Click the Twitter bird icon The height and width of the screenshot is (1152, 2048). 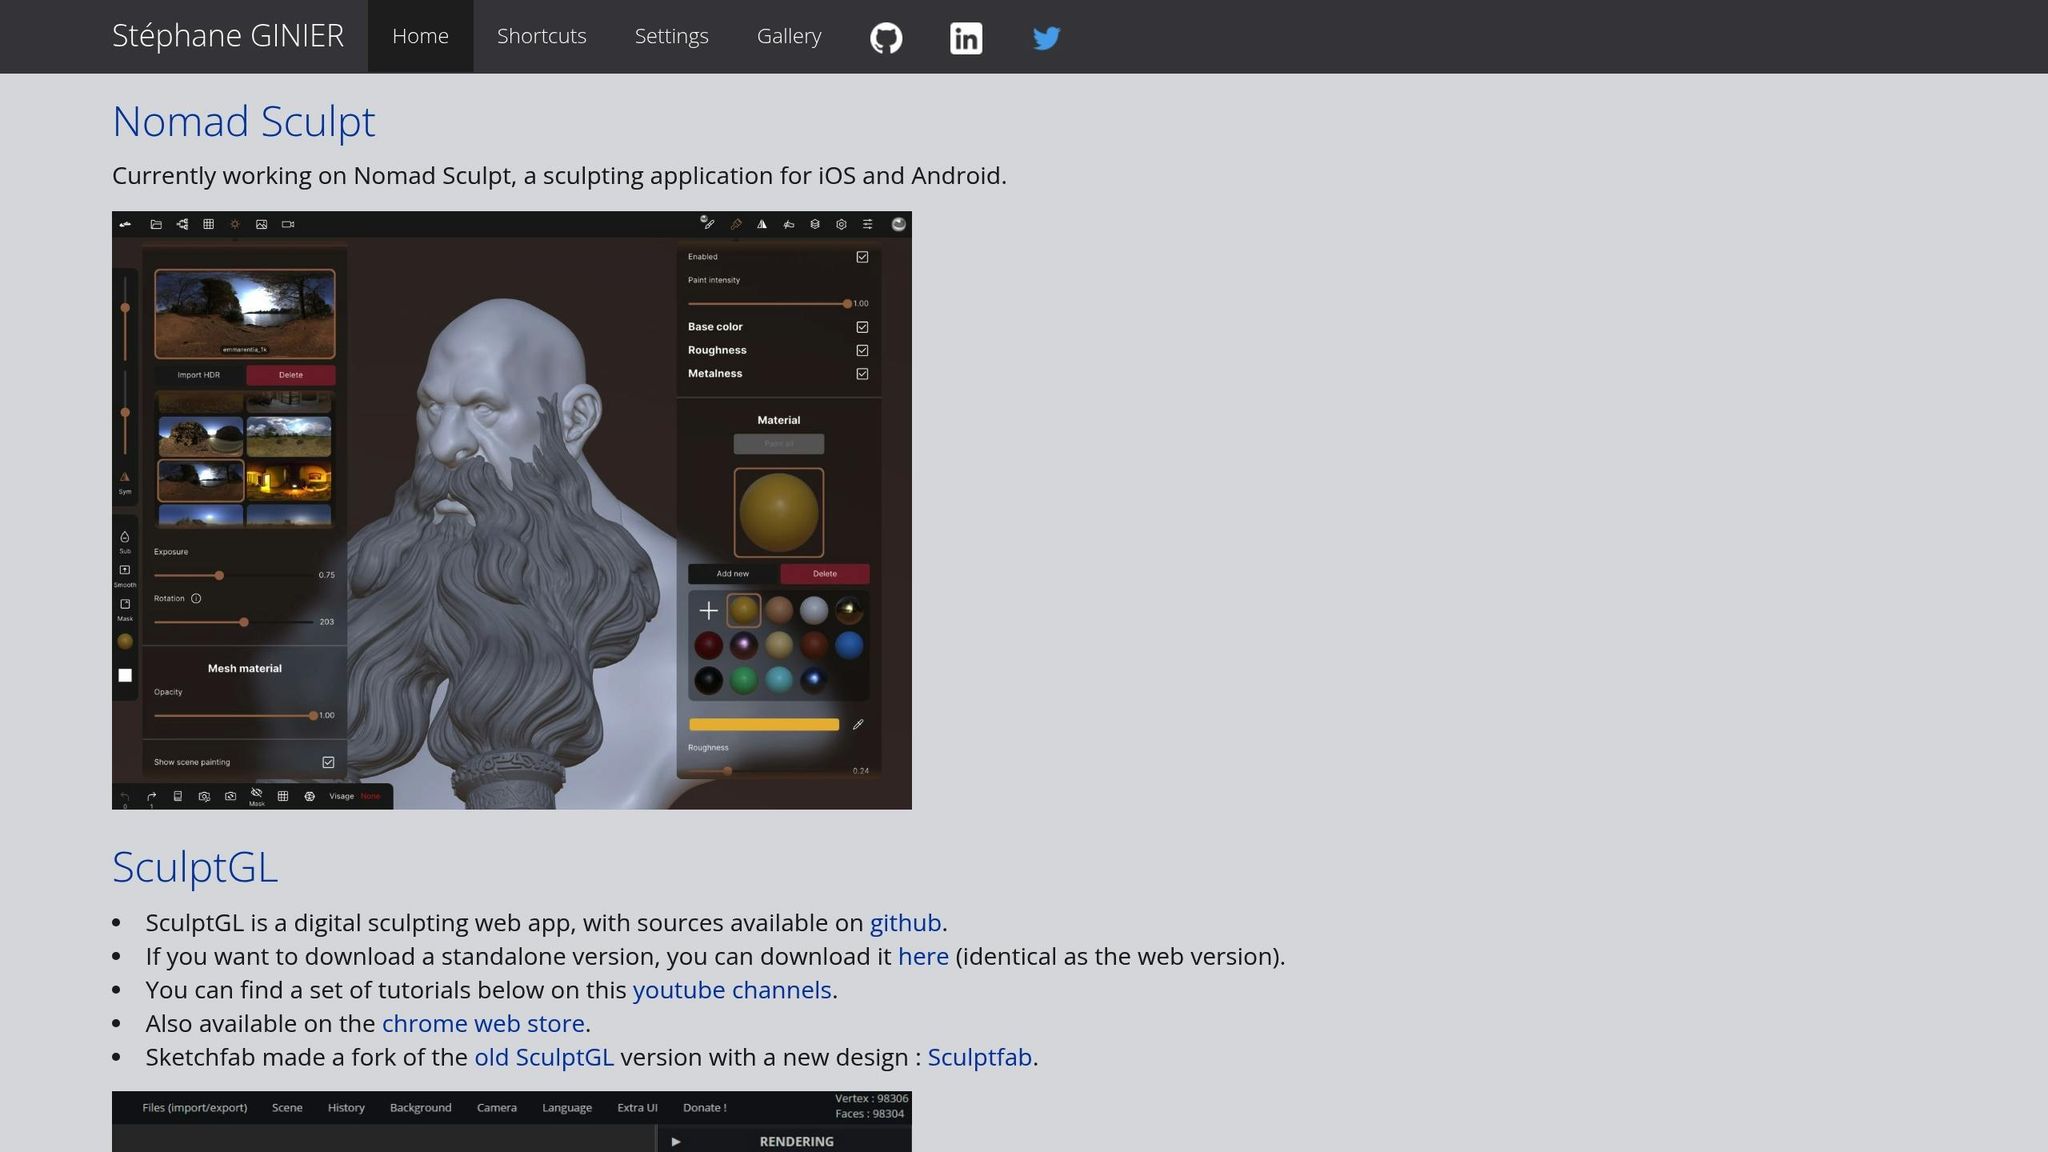1046,38
